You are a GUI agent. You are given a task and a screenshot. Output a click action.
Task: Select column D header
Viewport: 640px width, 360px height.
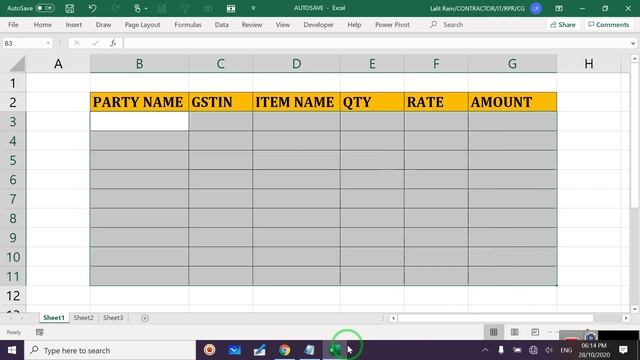tap(296, 64)
